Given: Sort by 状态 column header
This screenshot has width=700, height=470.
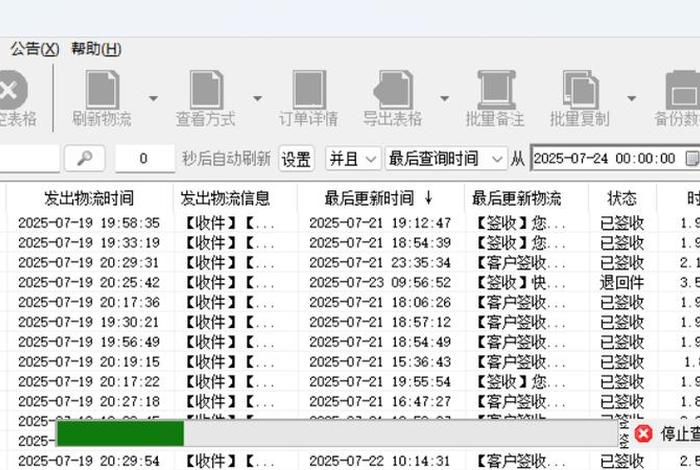Looking at the screenshot, I should point(622,198).
